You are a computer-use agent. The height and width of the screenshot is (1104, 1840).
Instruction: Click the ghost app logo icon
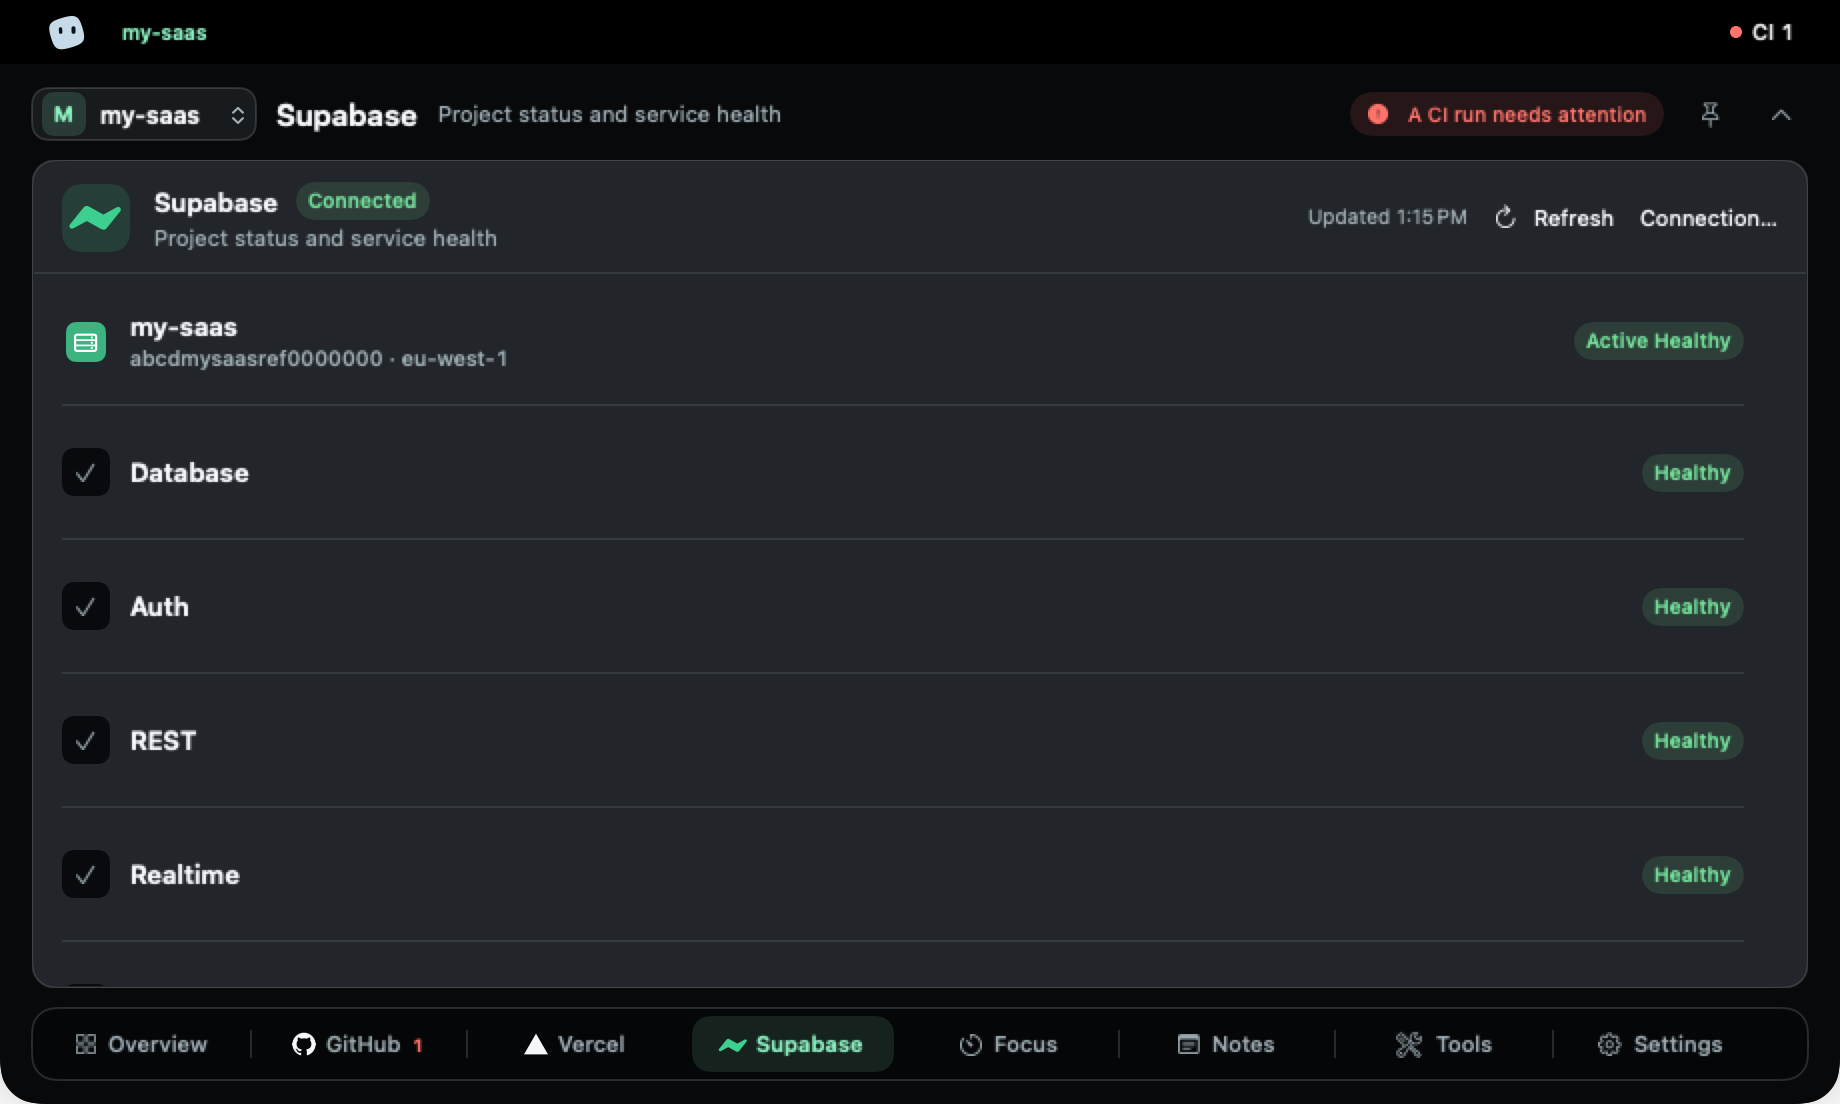pos(67,32)
